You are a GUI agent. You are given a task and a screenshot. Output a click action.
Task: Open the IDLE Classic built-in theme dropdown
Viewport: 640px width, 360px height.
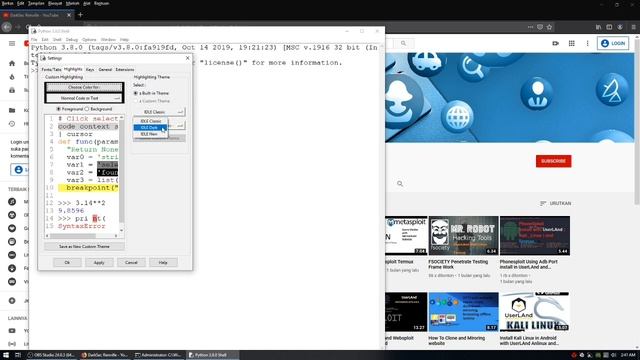[x=159, y=112]
